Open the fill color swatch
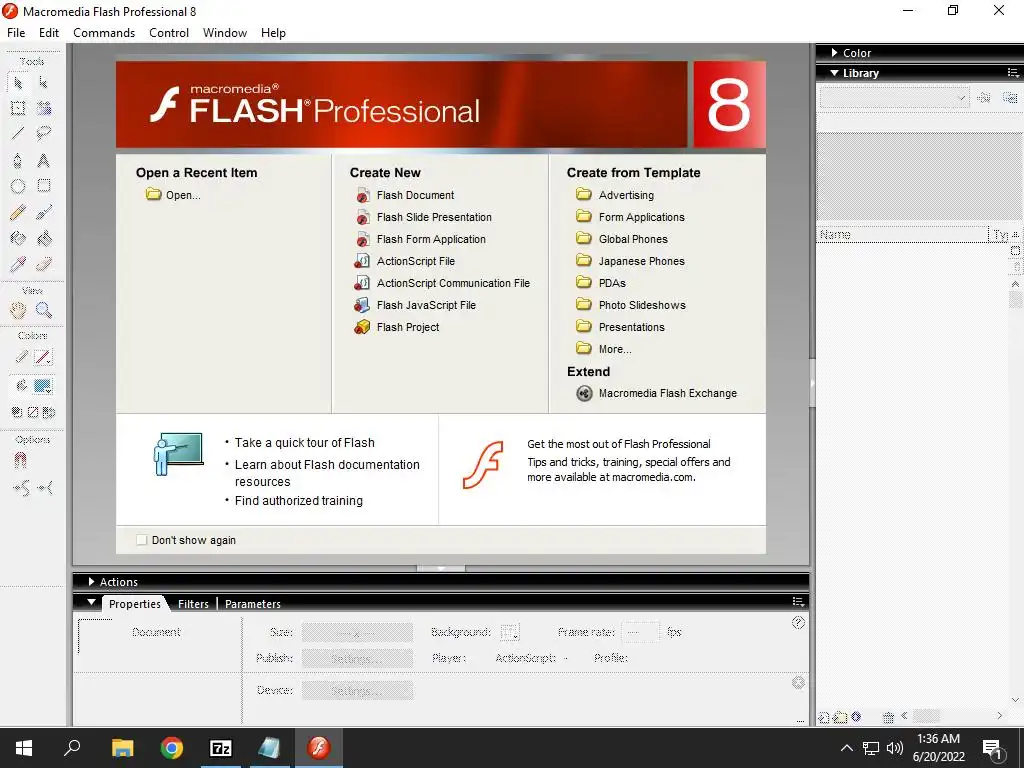The image size is (1024, 768). click(42, 386)
